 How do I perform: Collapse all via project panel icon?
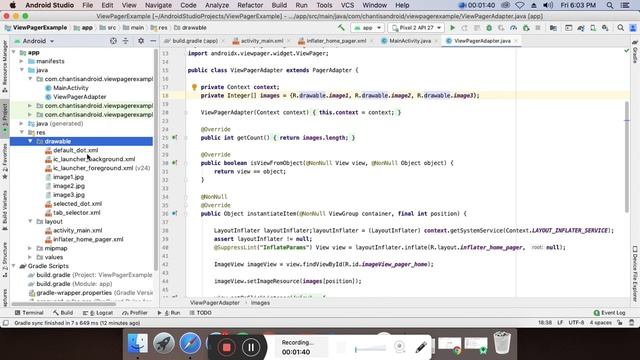tap(126, 41)
